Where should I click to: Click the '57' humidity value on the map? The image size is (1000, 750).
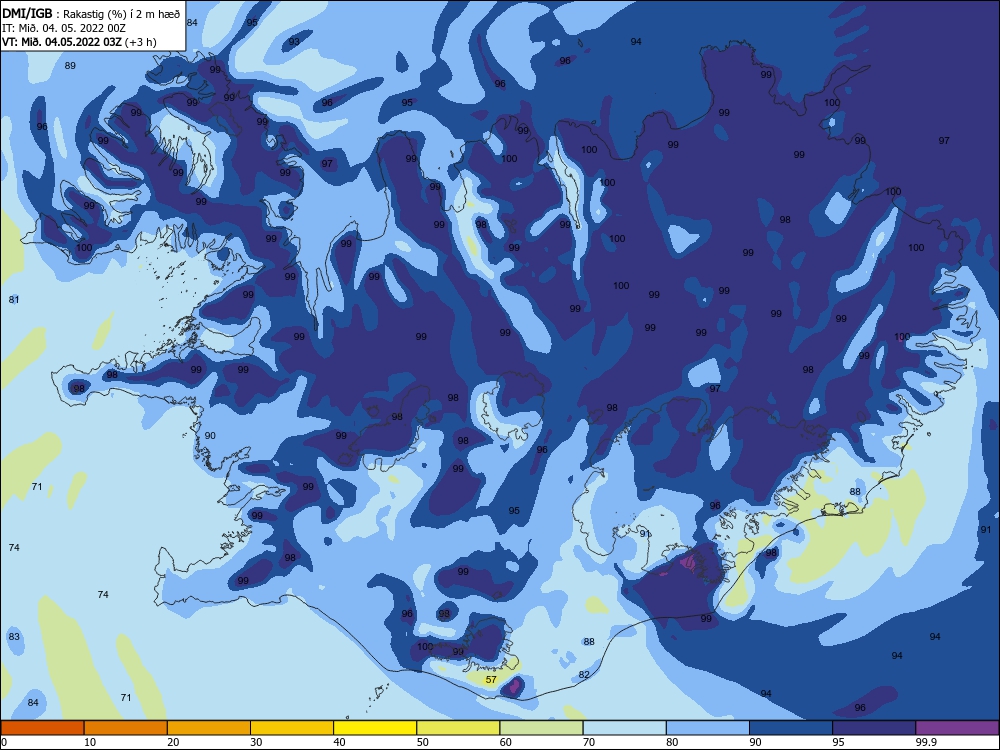point(491,679)
